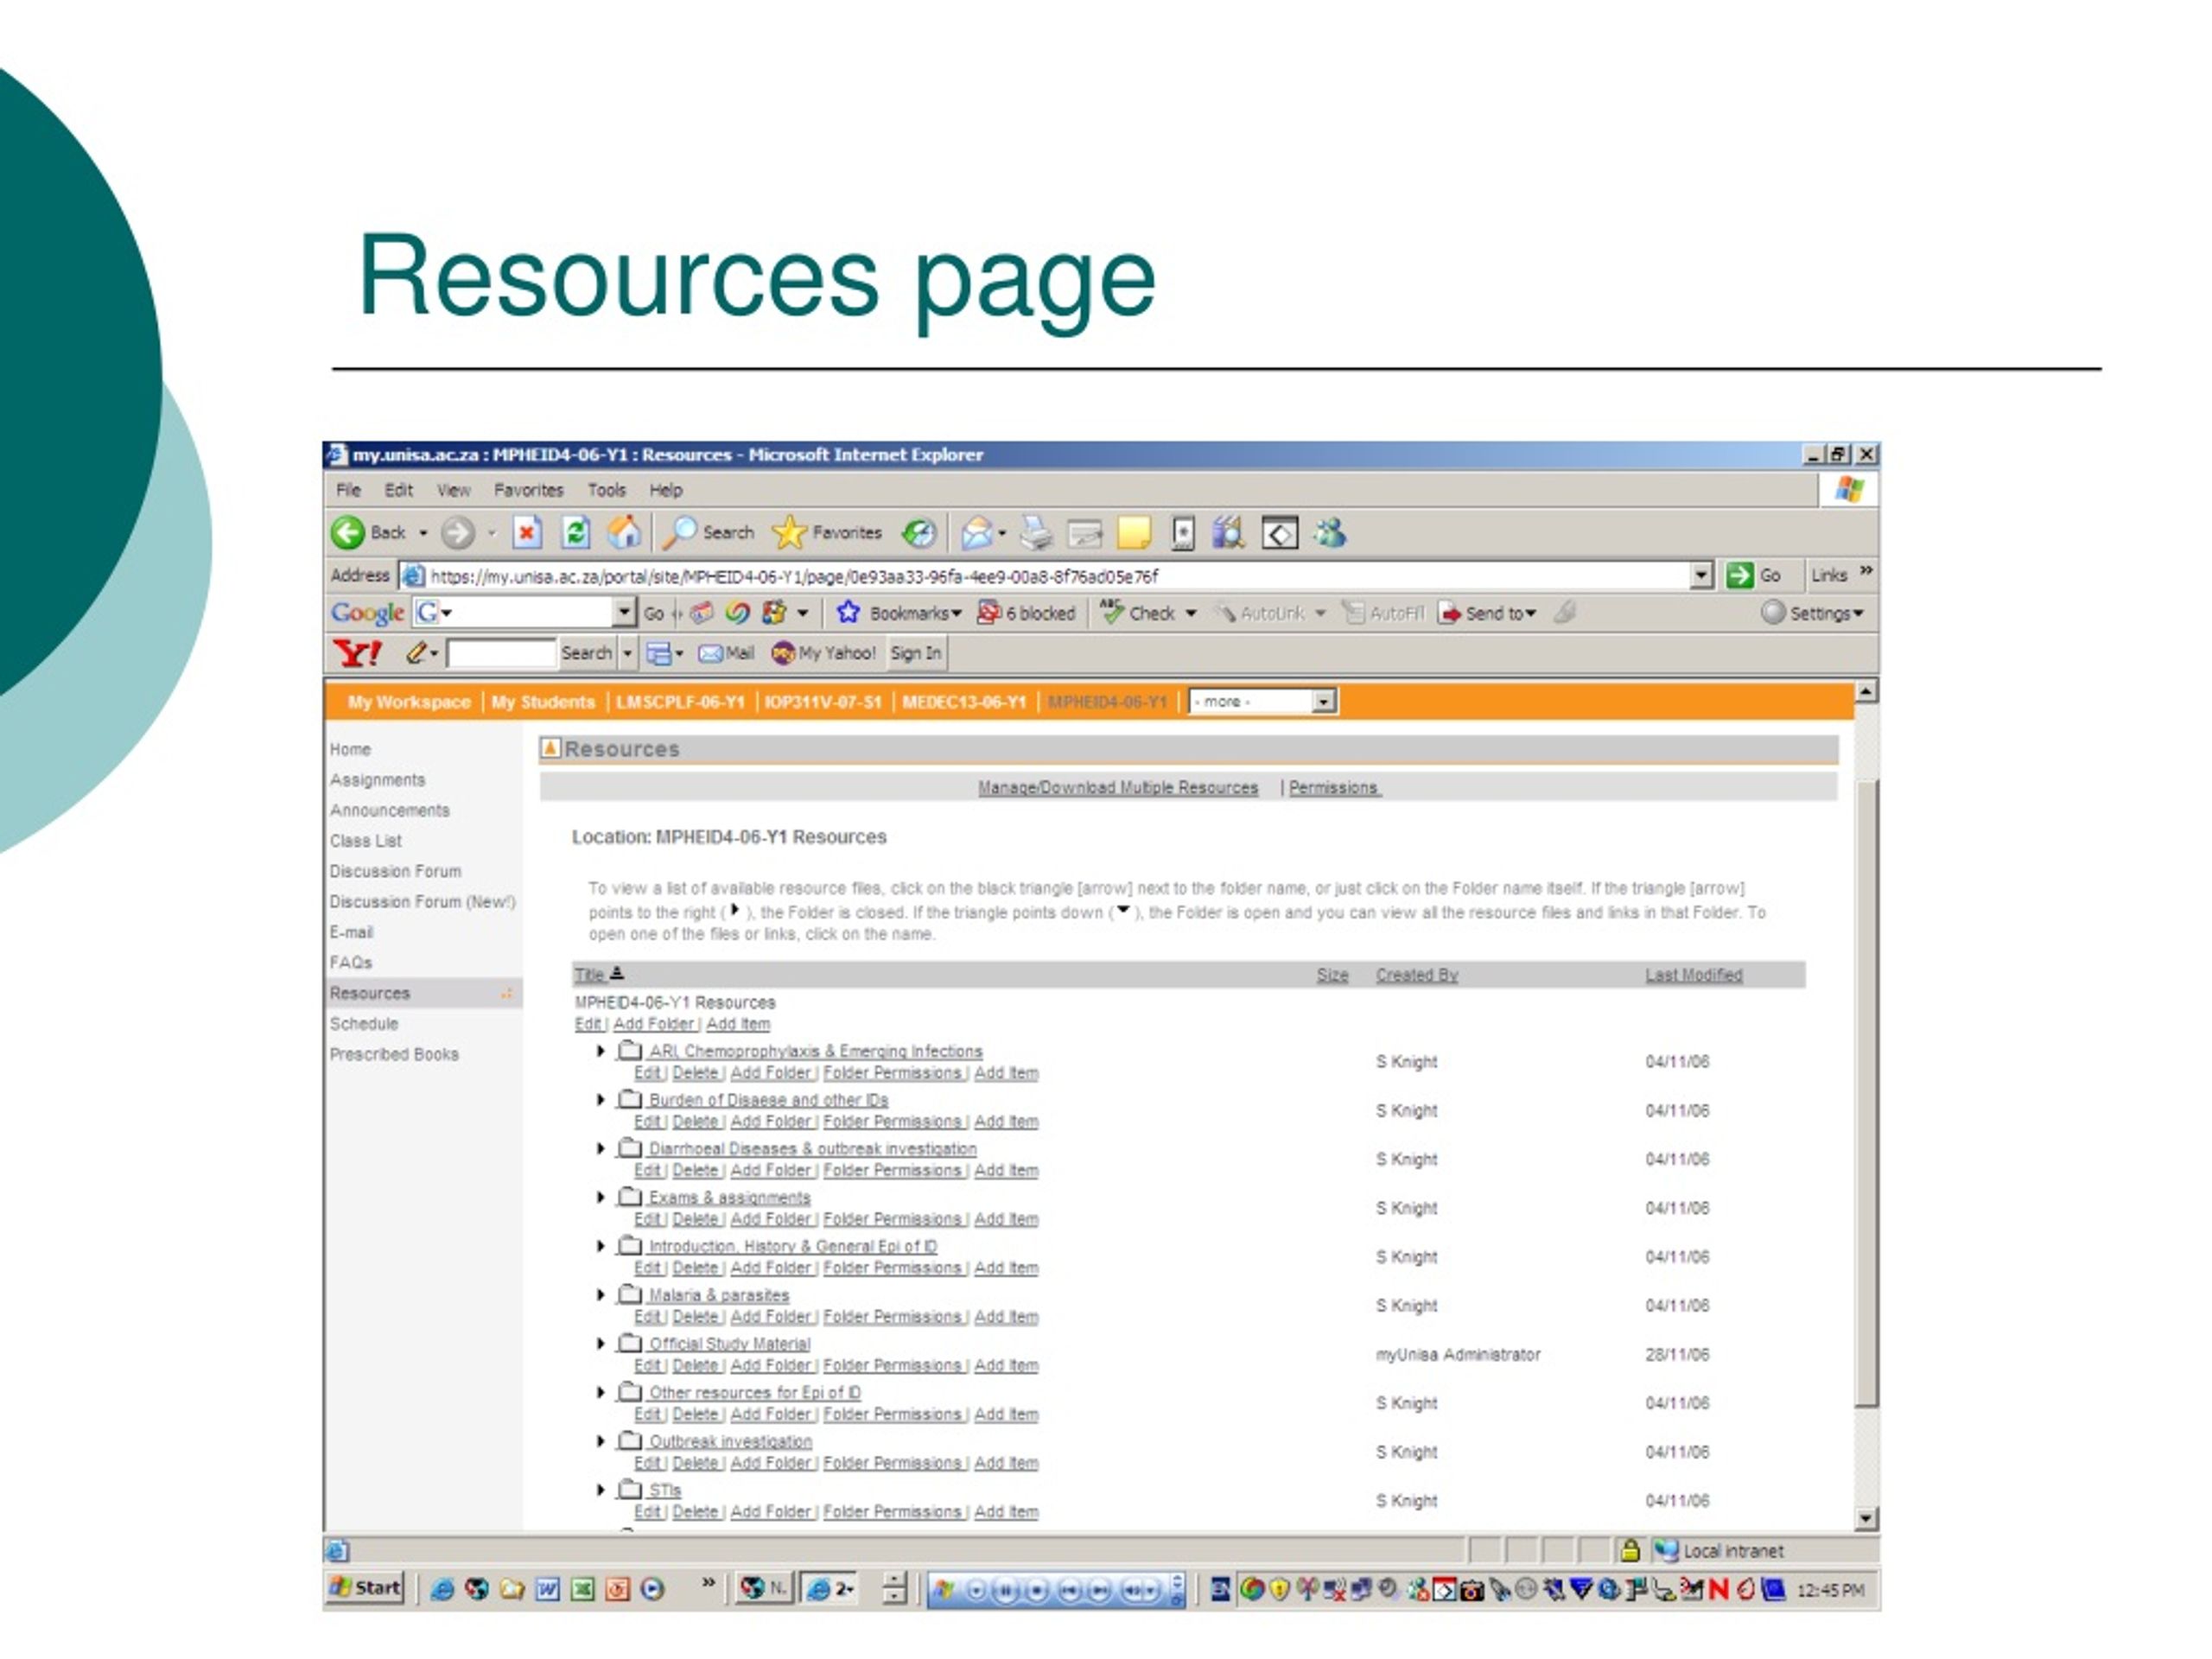Switch to My Workspace tab
Viewport: 2212px width, 1659px height.
click(x=409, y=702)
